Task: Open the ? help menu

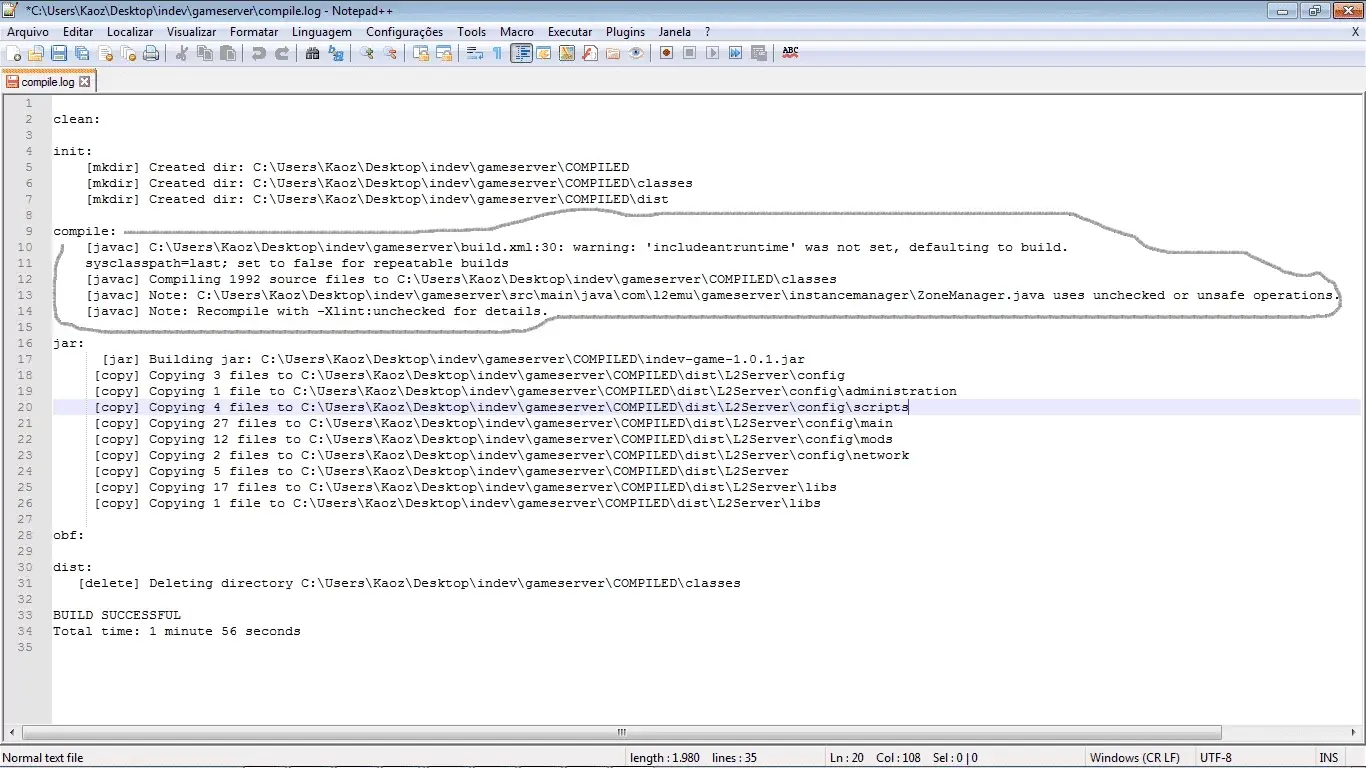Action: [x=708, y=32]
